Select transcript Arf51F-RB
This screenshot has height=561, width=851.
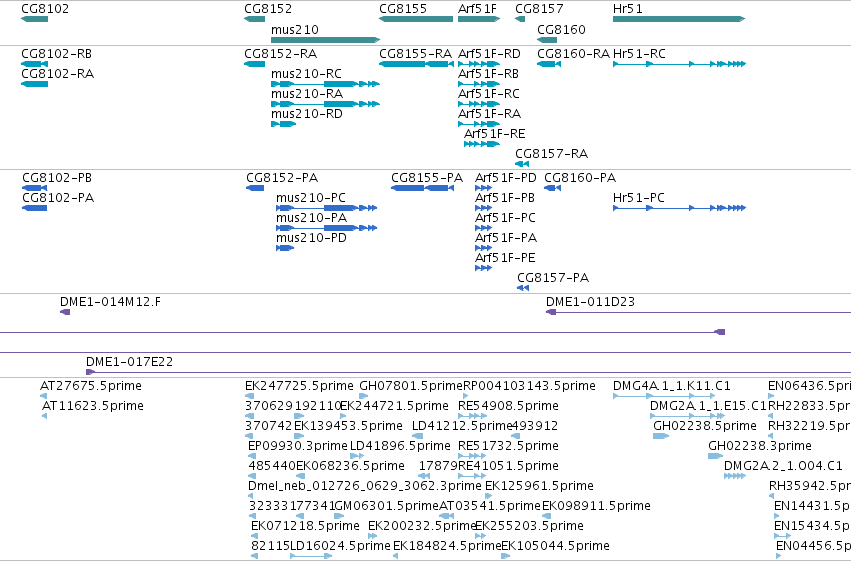[x=479, y=84]
